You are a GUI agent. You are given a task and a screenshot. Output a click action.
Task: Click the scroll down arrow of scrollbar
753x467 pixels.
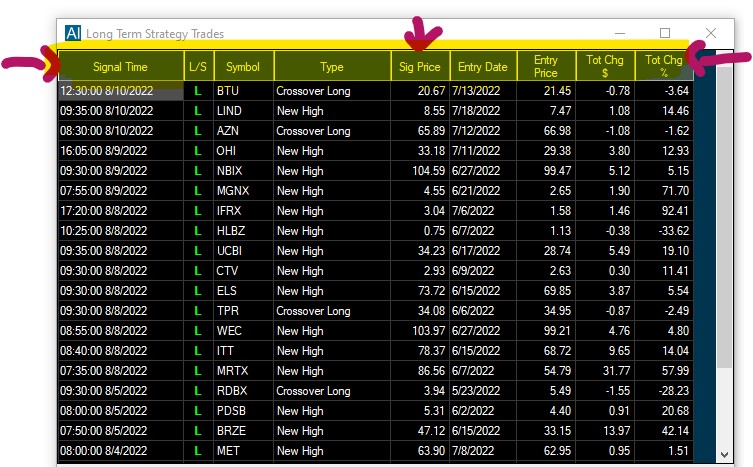tap(725, 454)
